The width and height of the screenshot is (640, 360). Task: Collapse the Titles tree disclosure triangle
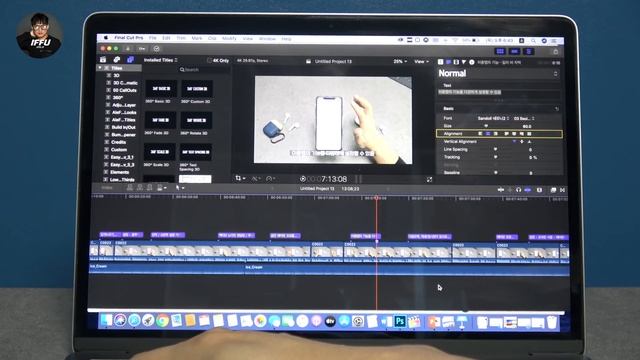pyautogui.click(x=100, y=68)
